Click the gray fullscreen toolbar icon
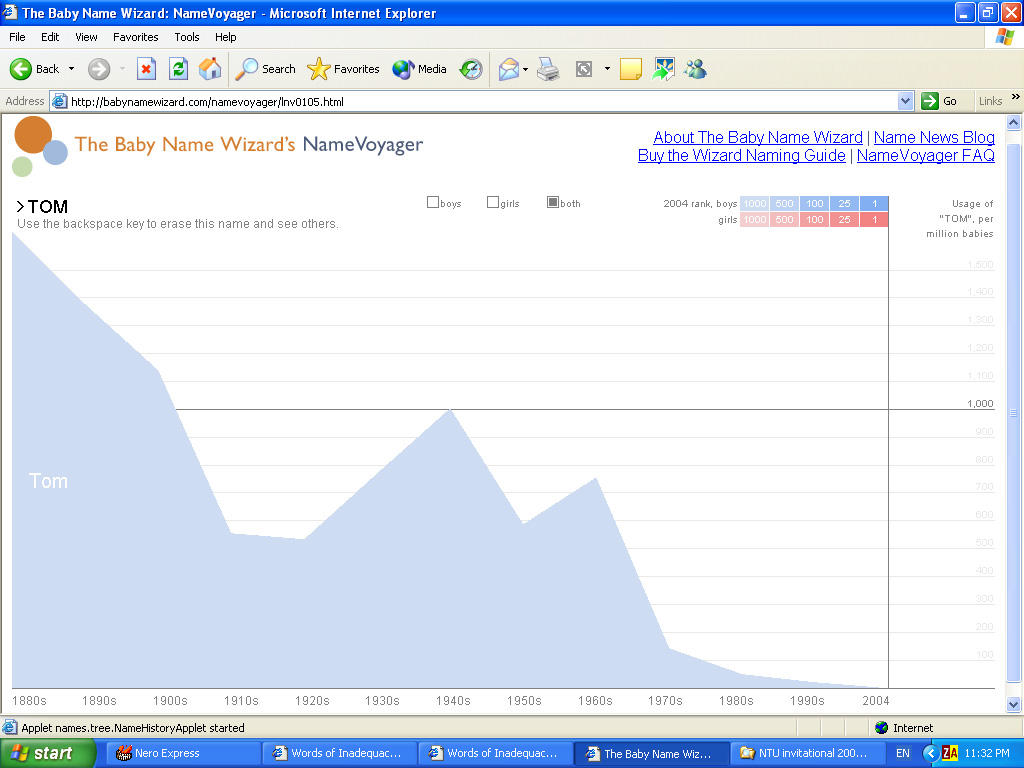This screenshot has height=768, width=1024. (584, 69)
